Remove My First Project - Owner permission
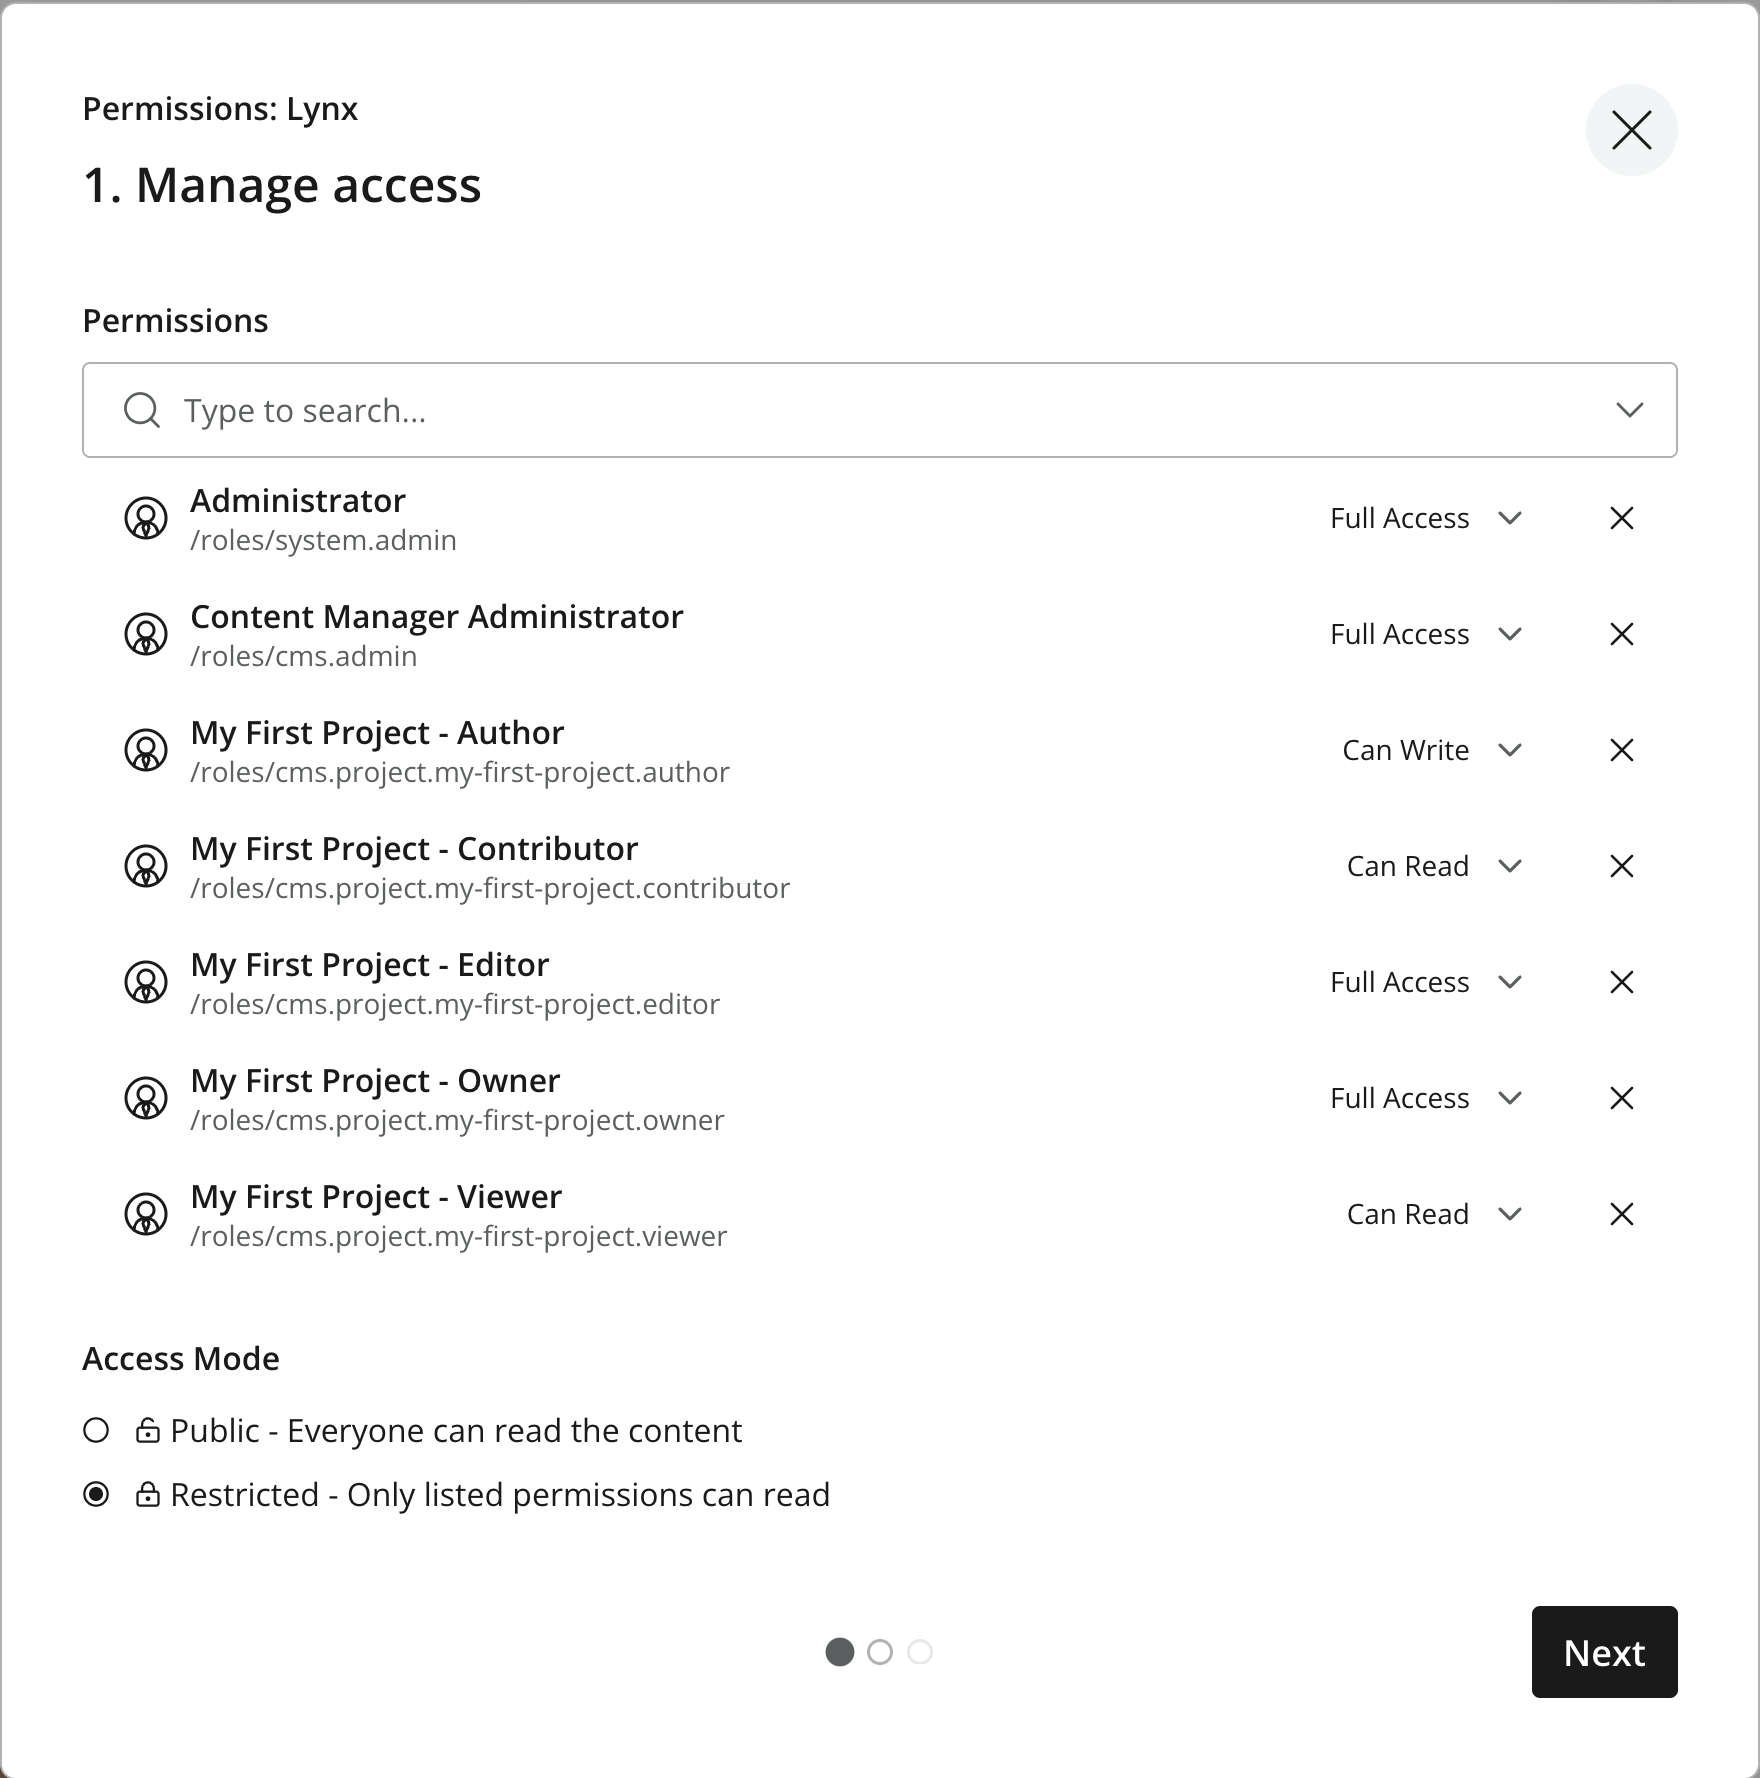This screenshot has height=1778, width=1760. [1622, 1098]
